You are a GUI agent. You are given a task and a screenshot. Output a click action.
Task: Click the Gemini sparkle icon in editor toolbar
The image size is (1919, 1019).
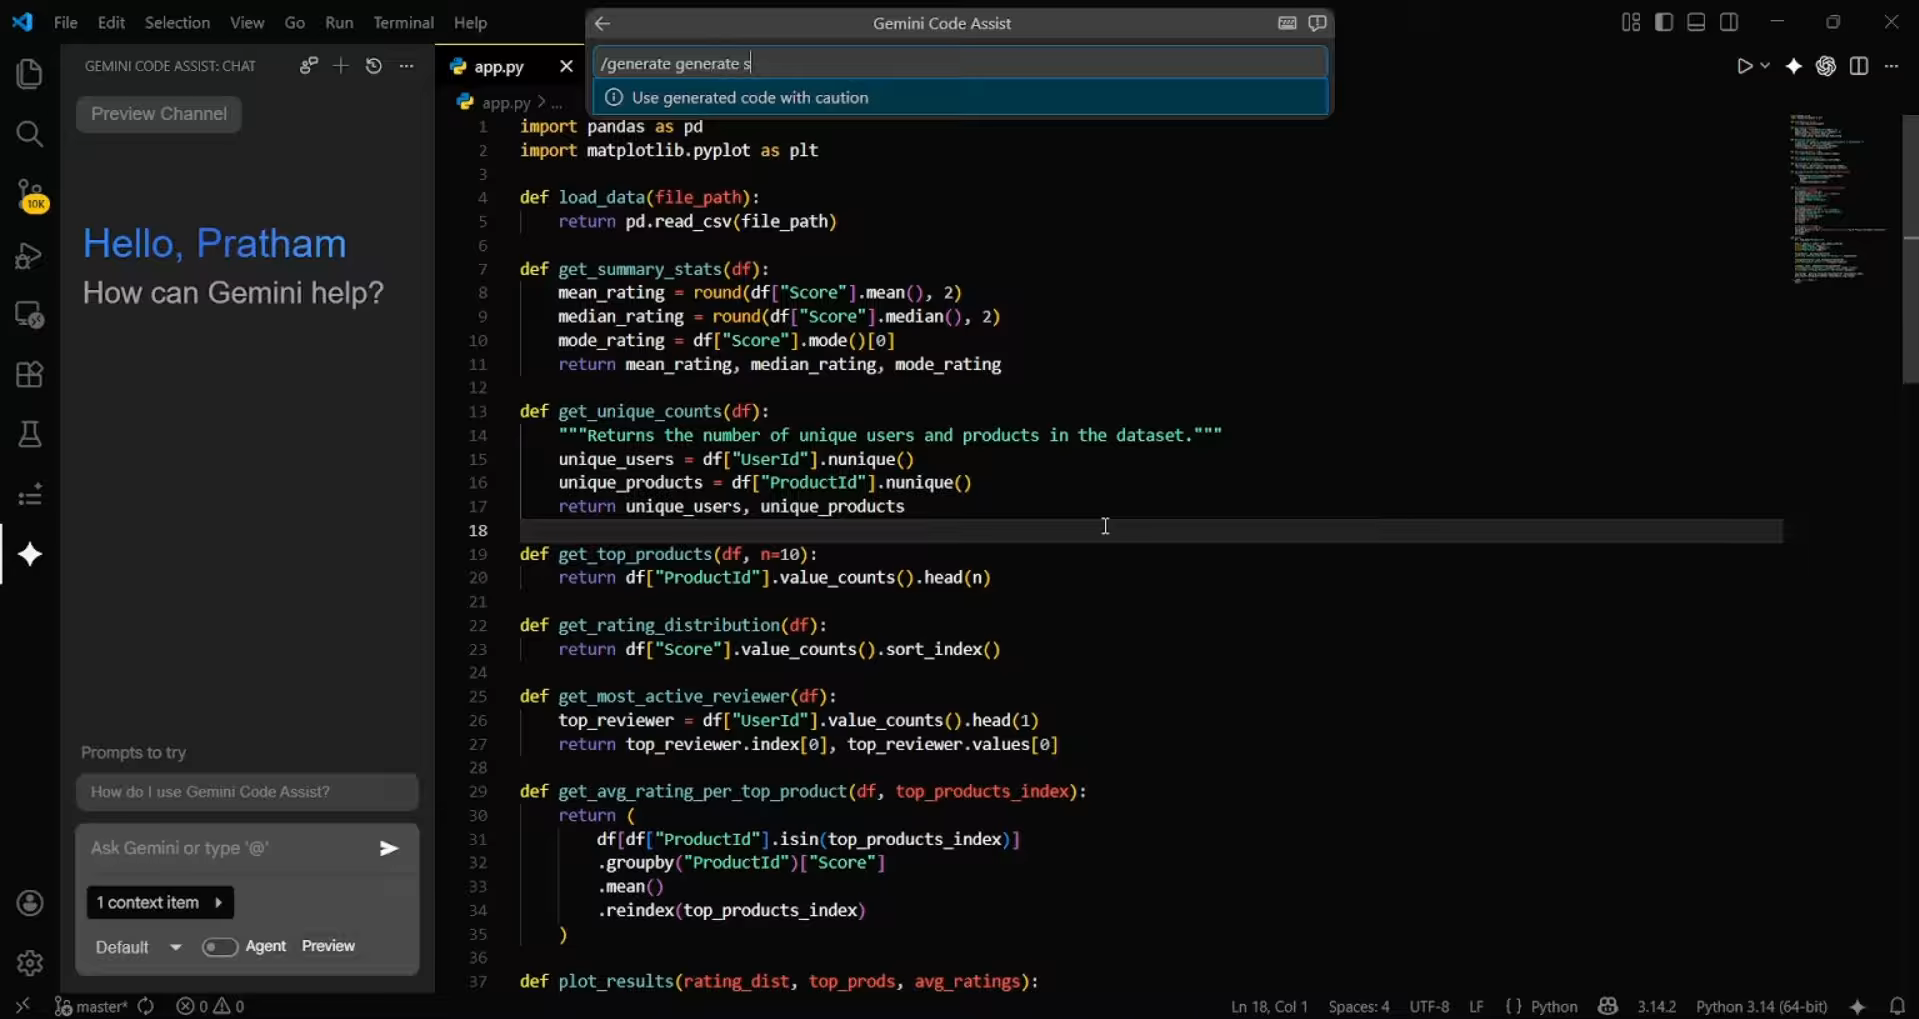coord(1794,66)
